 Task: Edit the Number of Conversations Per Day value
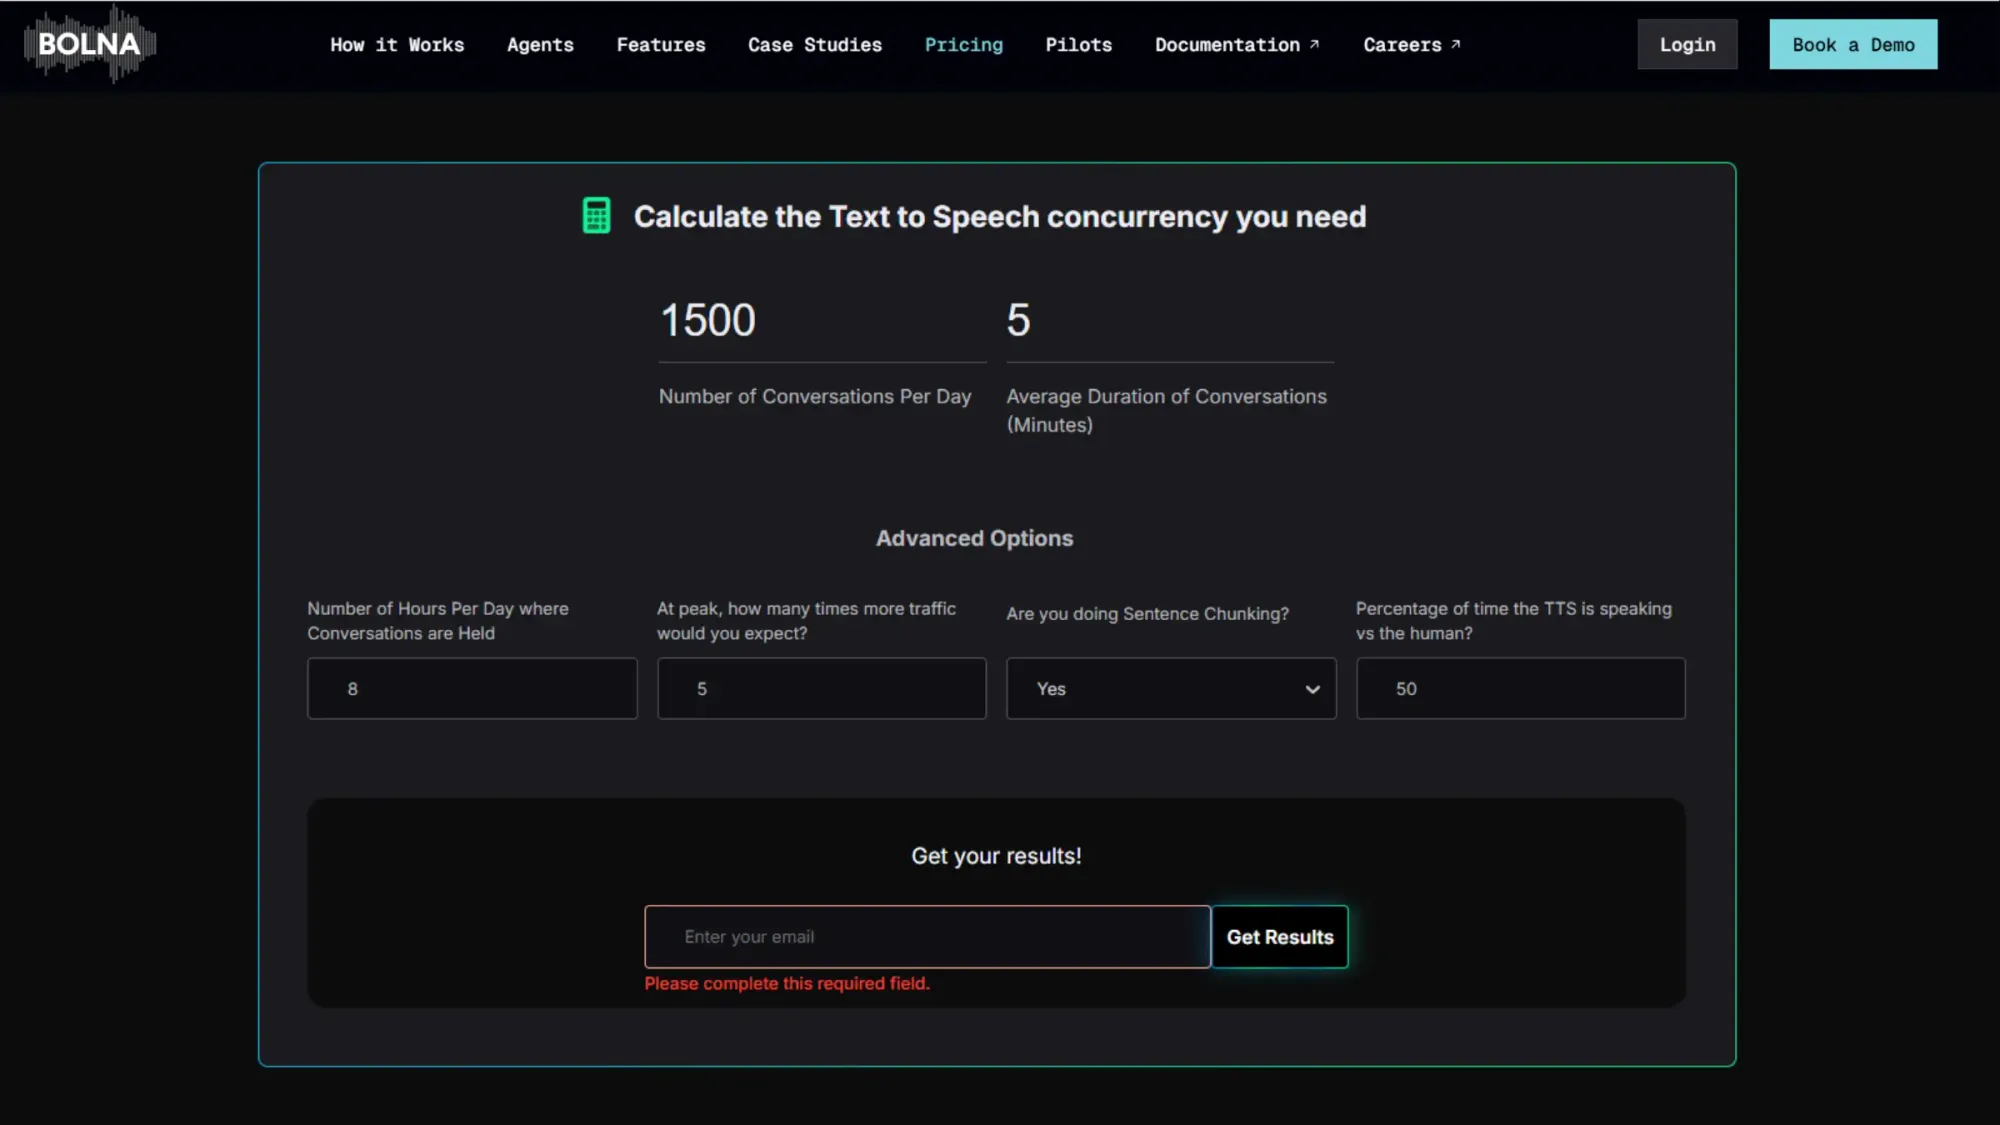pos(820,320)
